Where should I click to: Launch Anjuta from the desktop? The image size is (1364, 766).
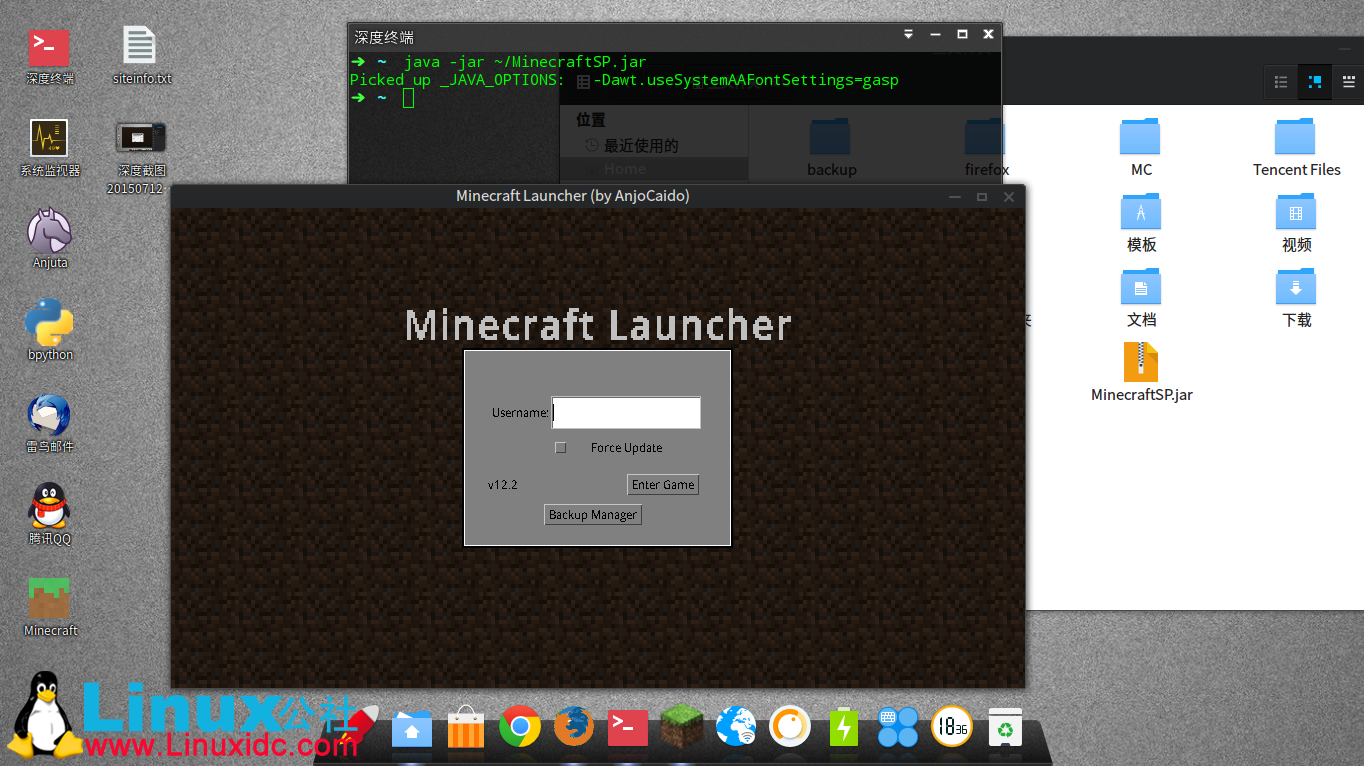click(50, 240)
